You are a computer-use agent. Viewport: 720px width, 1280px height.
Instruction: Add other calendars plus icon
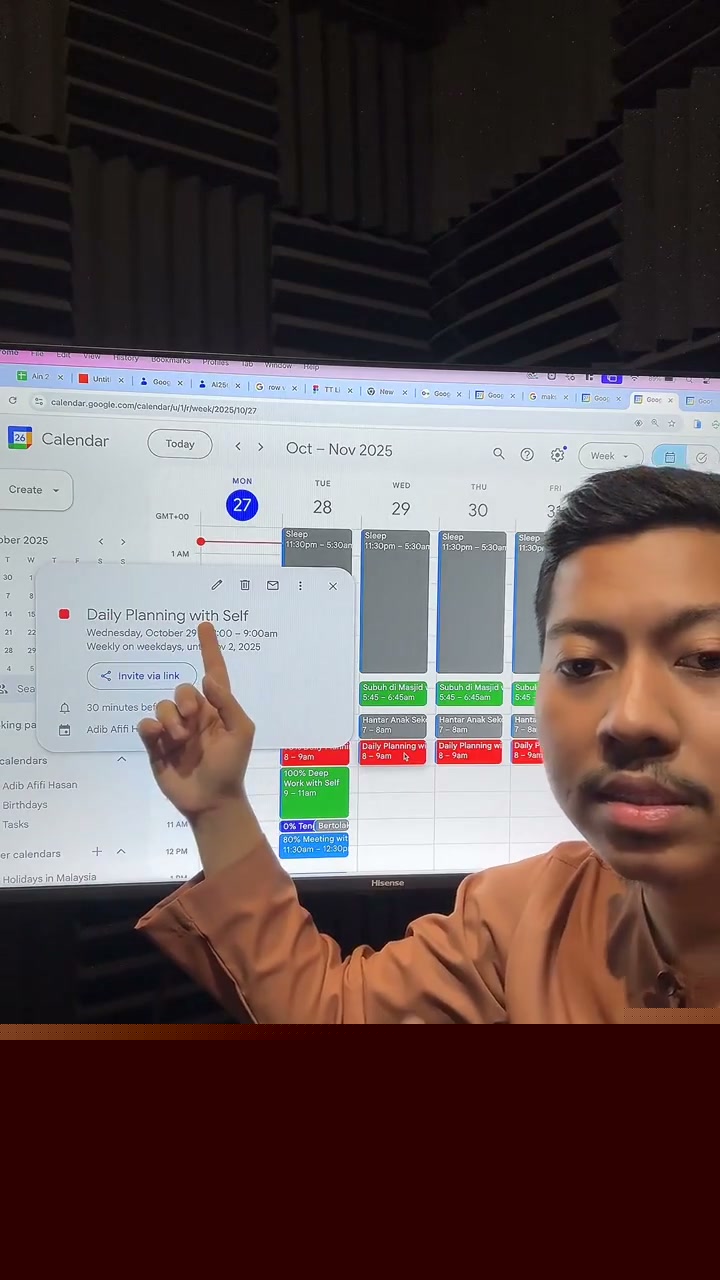pos(97,852)
